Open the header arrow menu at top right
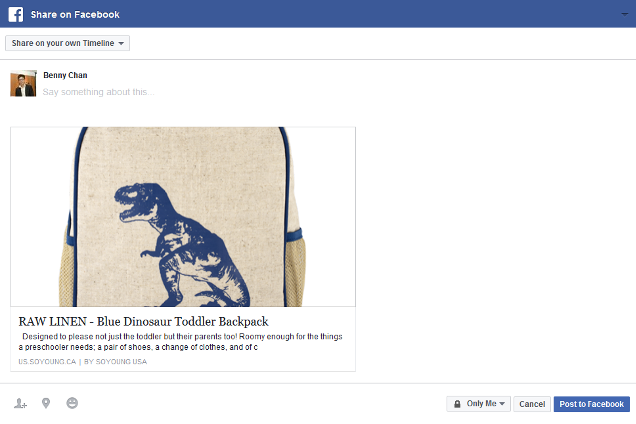Viewport: 636px width, 424px height. pyautogui.click(x=625, y=15)
